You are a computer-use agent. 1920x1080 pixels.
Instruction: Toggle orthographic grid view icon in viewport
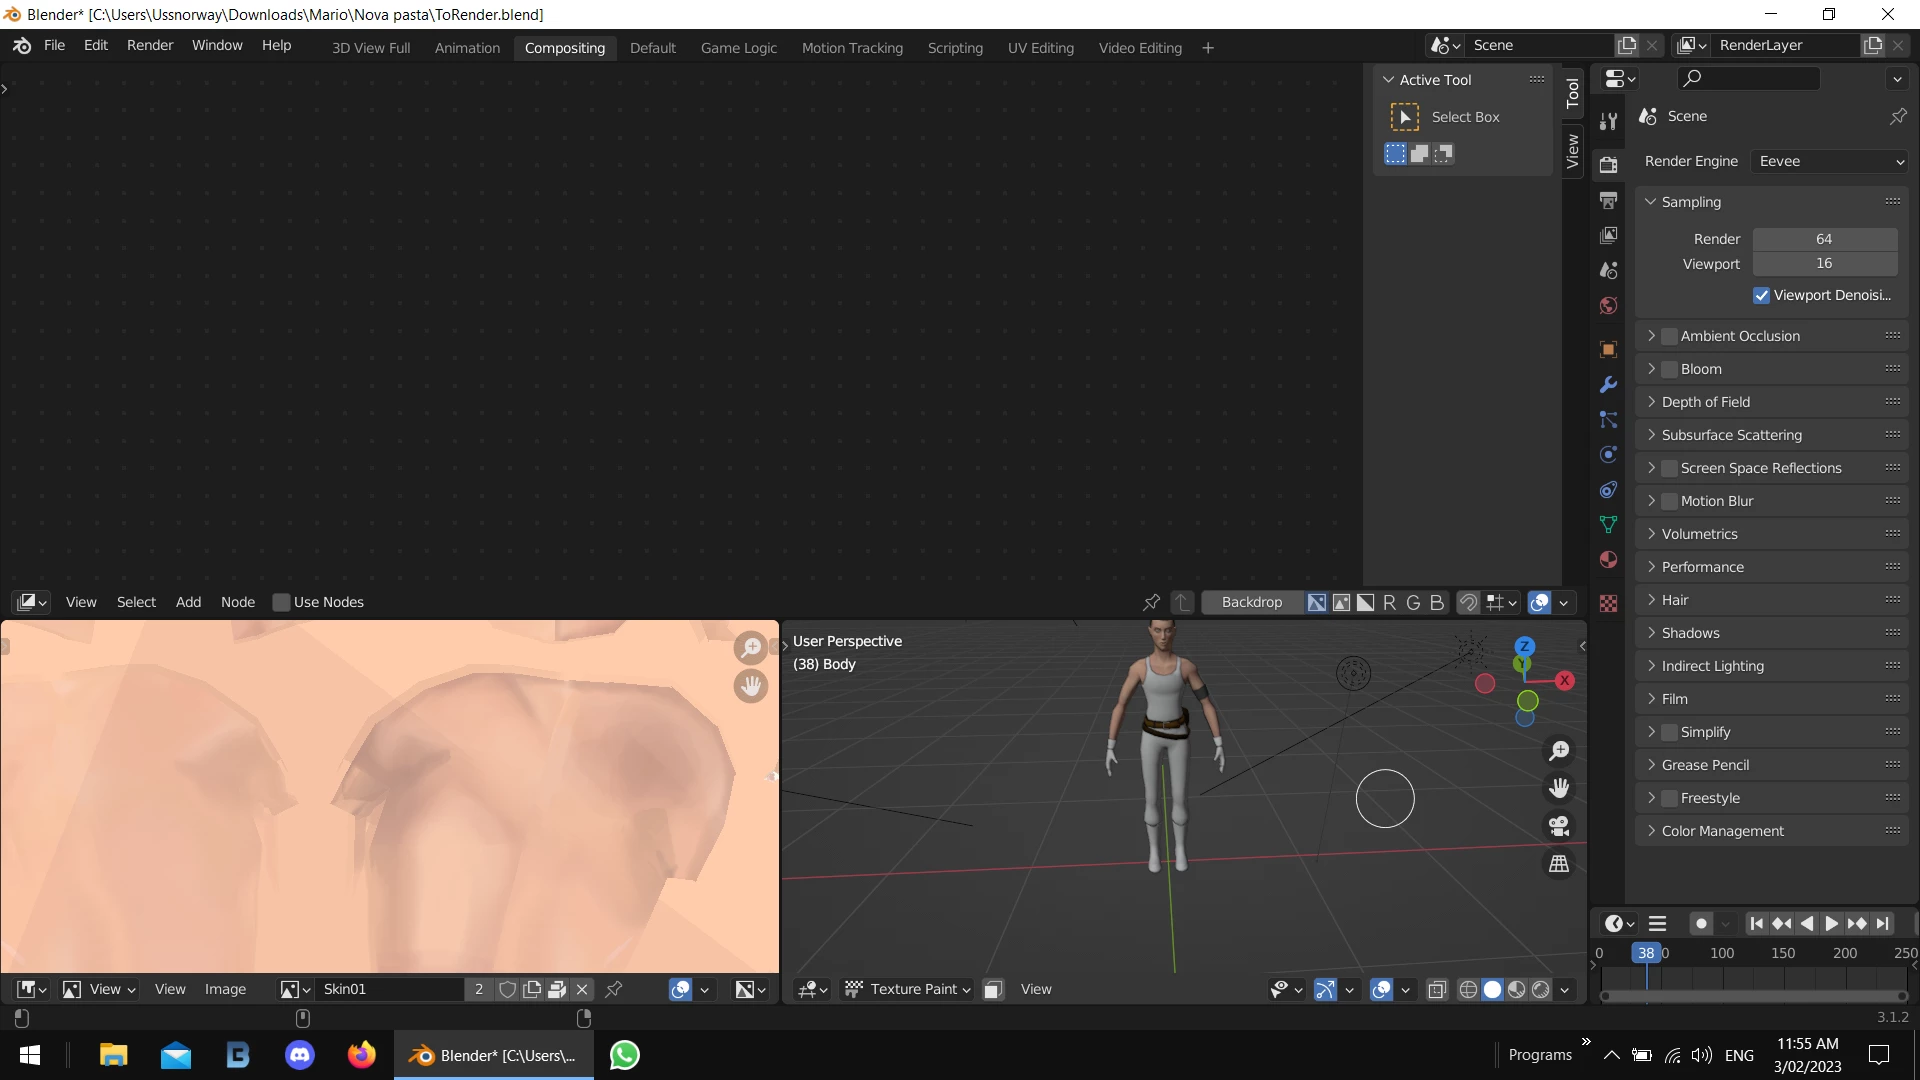[x=1559, y=864]
